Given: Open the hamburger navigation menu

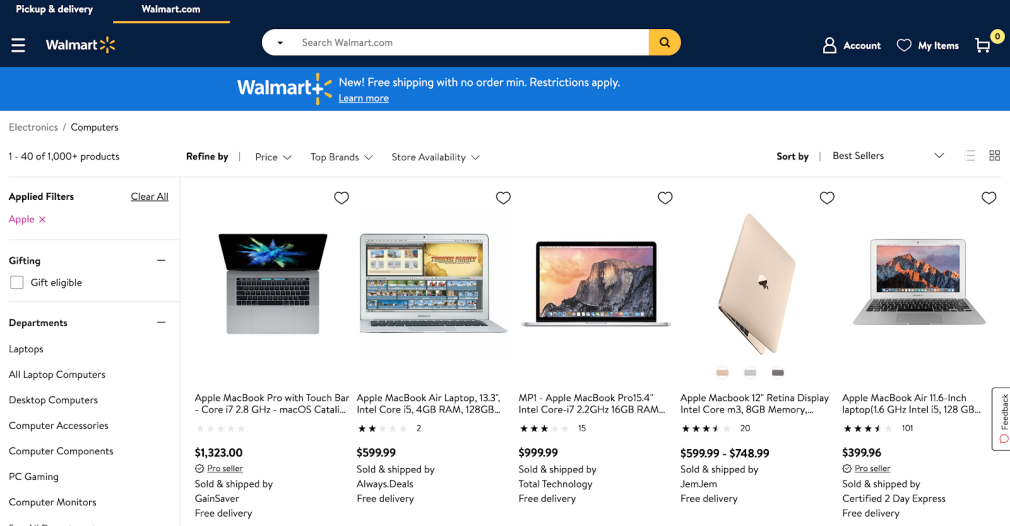Looking at the screenshot, I should click(x=18, y=45).
